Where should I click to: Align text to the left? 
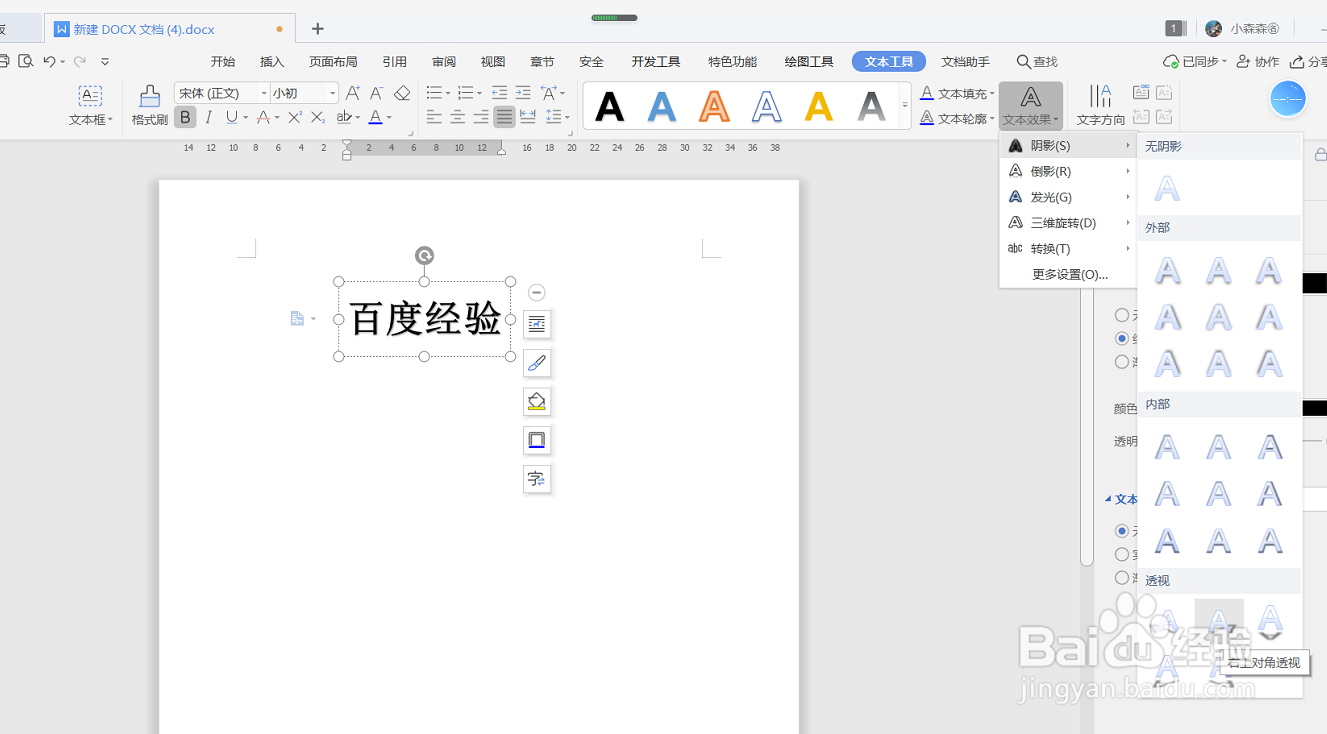point(434,117)
